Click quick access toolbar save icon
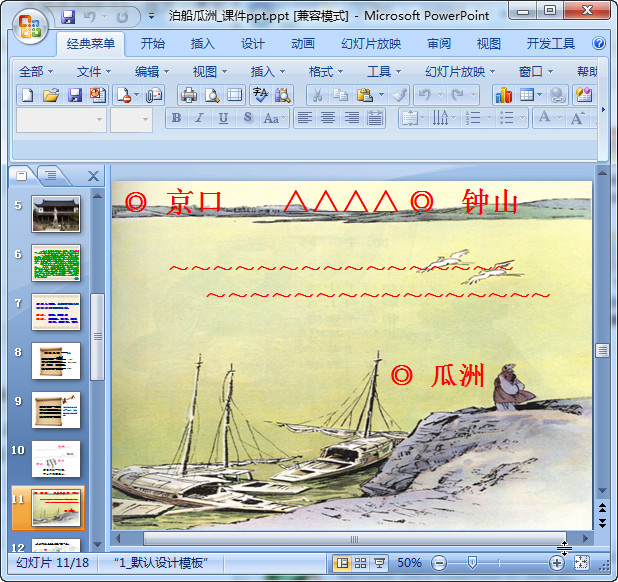618x582 pixels. click(68, 17)
